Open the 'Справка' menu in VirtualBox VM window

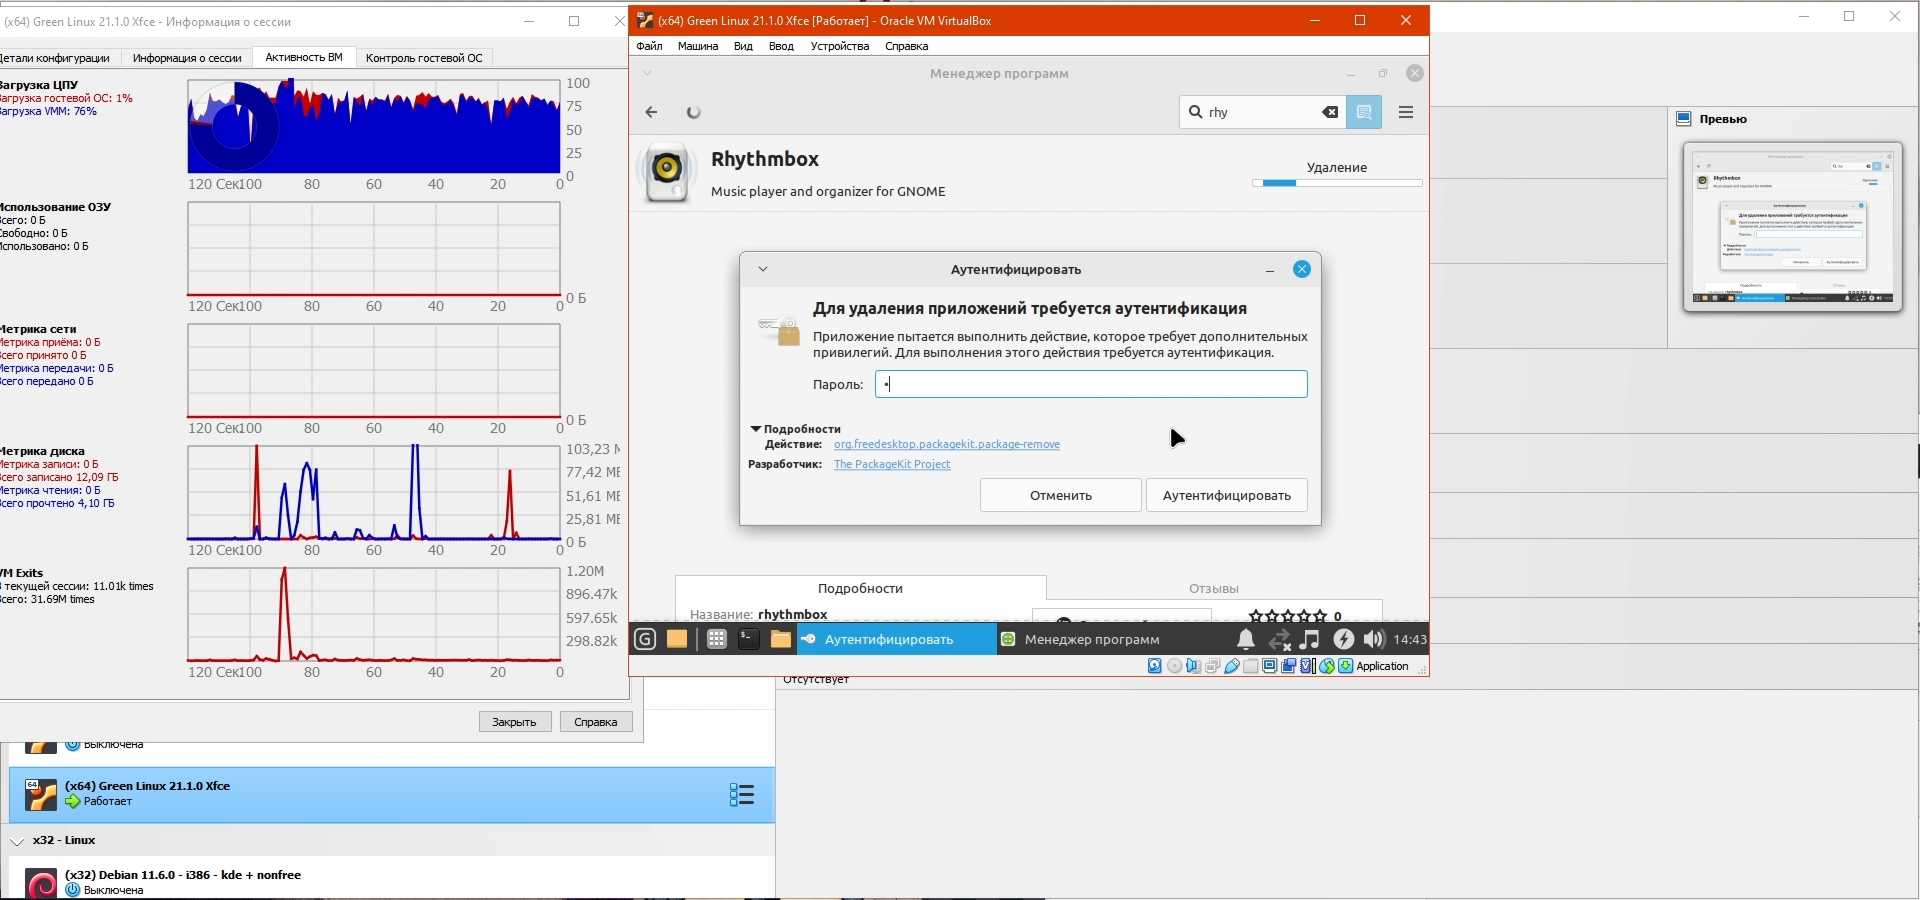907,46
